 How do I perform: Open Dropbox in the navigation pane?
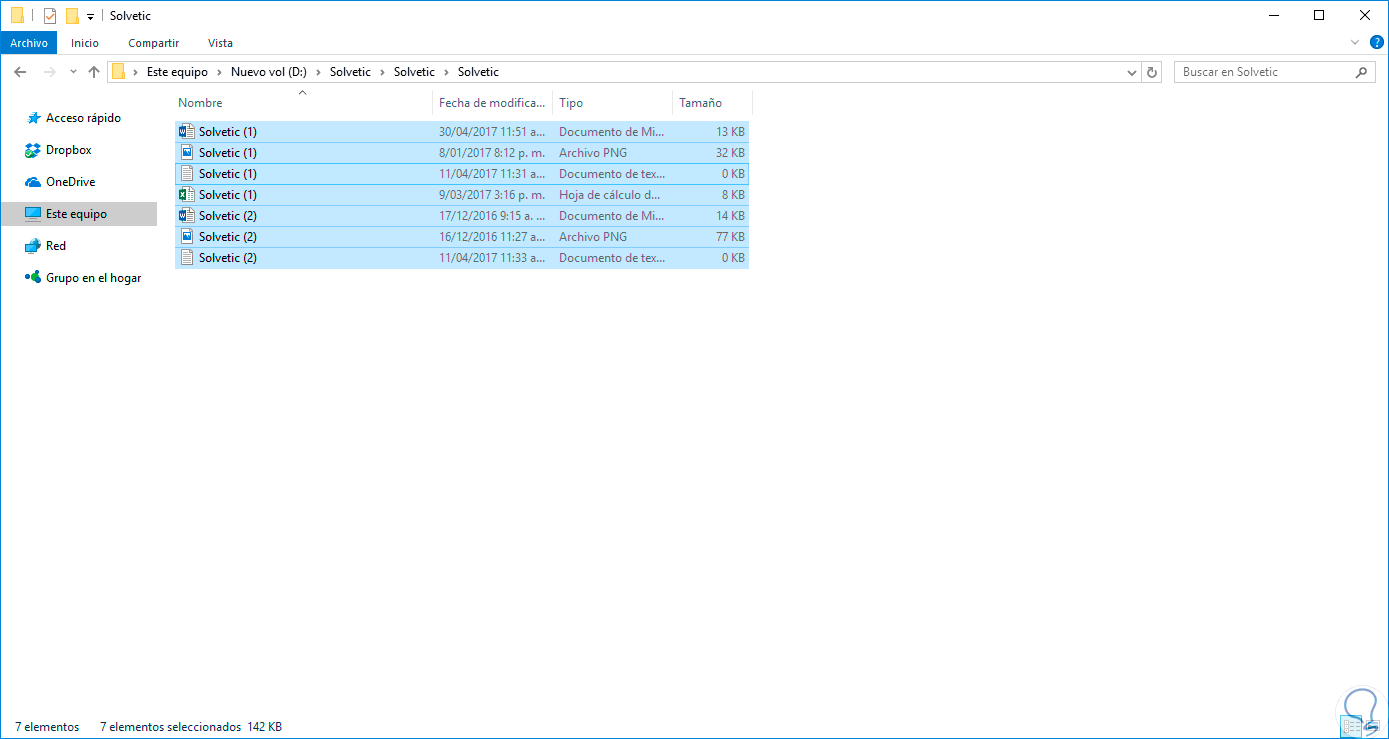(68, 150)
